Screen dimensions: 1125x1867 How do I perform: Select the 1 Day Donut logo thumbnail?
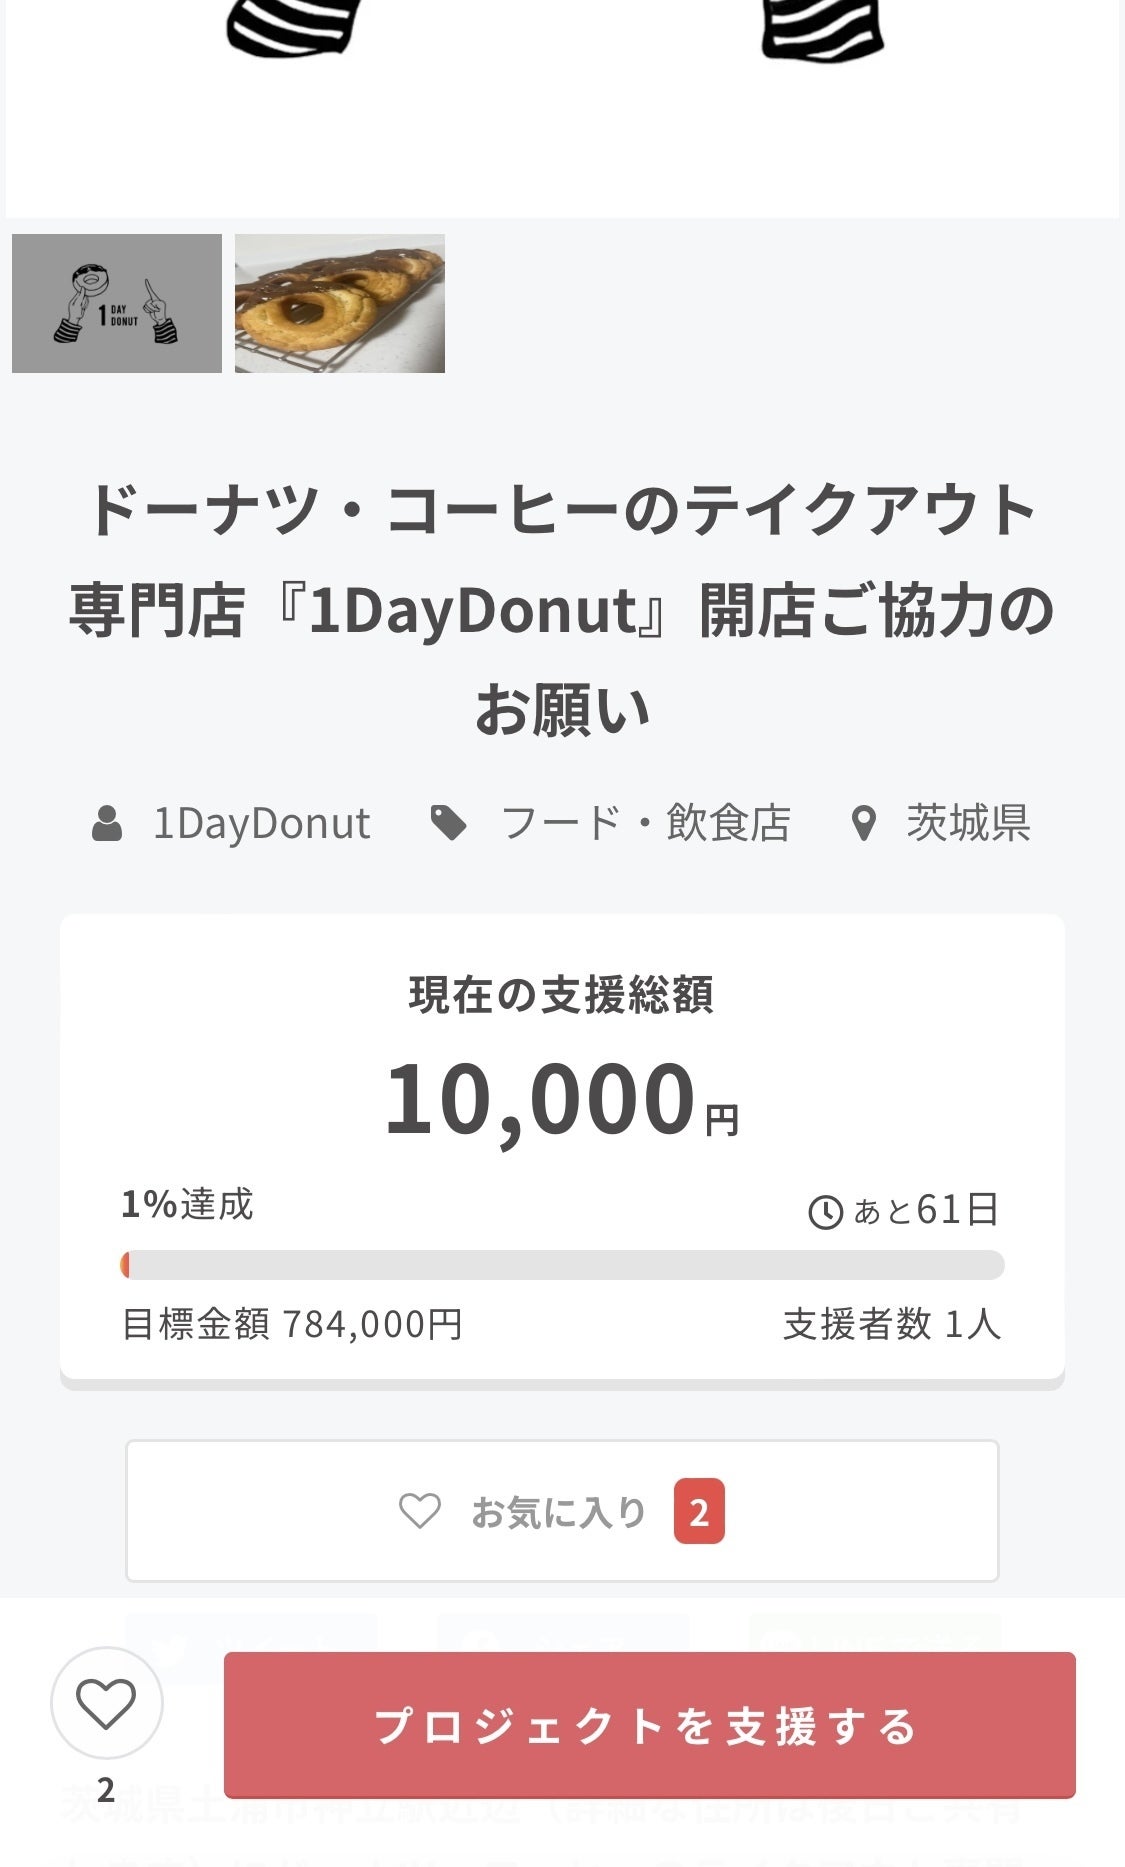click(x=117, y=303)
